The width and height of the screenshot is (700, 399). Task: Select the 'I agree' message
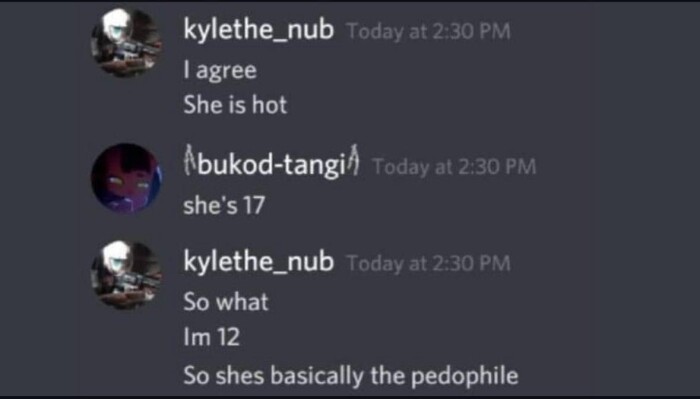[x=220, y=71]
